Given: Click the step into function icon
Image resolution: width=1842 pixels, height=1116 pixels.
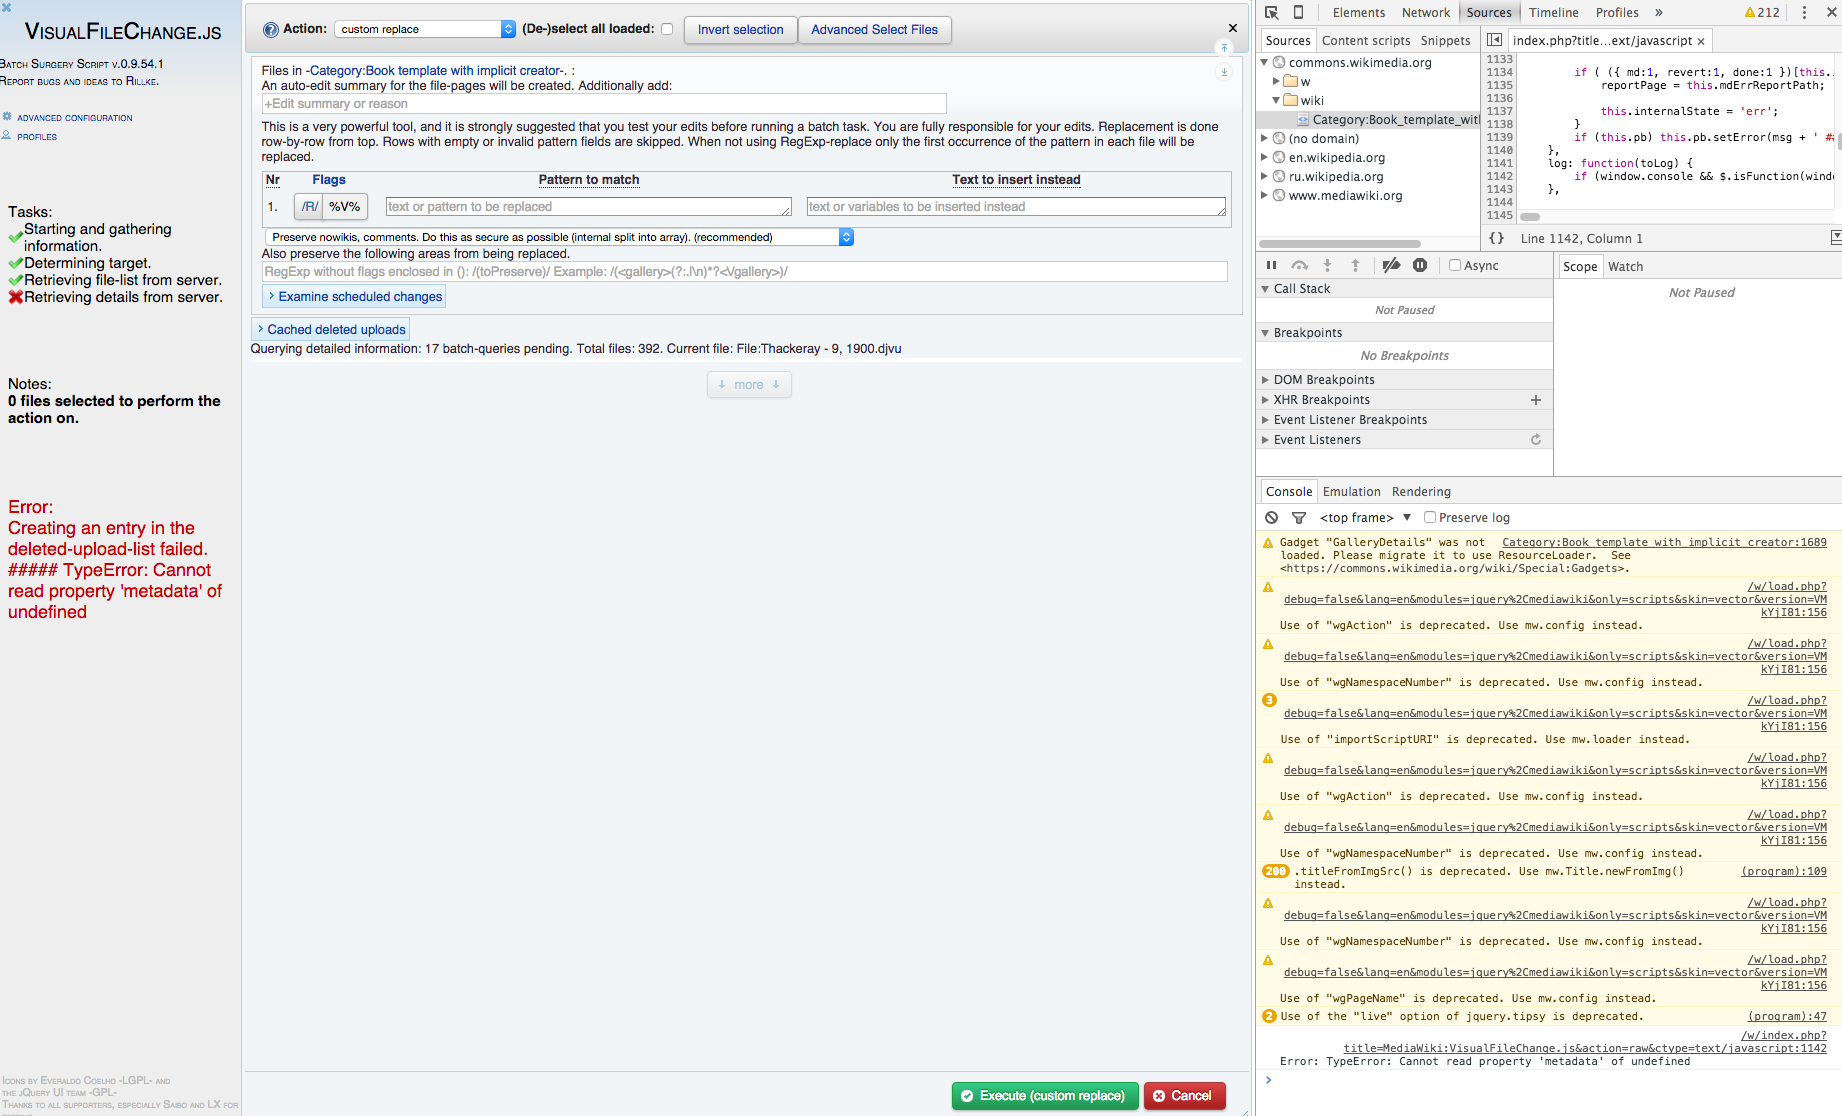Looking at the screenshot, I should coord(1327,265).
